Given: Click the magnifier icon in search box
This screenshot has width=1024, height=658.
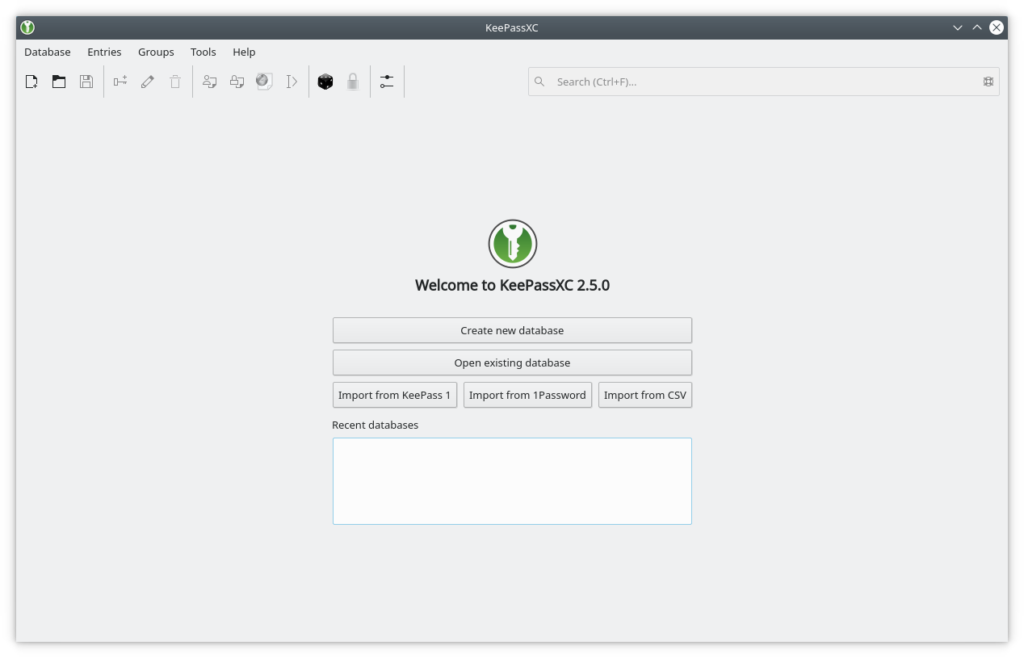Looking at the screenshot, I should click(x=539, y=82).
